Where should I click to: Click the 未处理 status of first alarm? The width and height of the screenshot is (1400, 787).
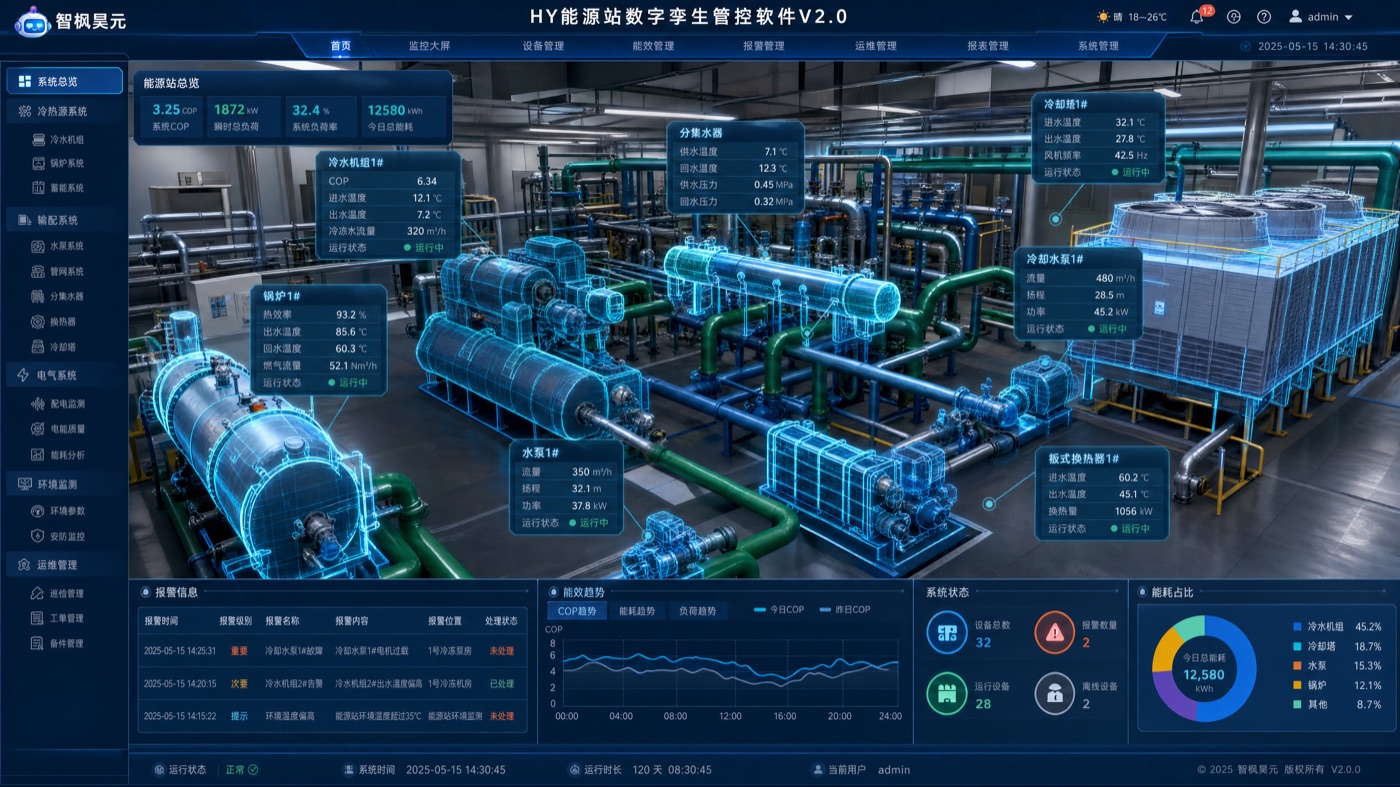pos(502,651)
